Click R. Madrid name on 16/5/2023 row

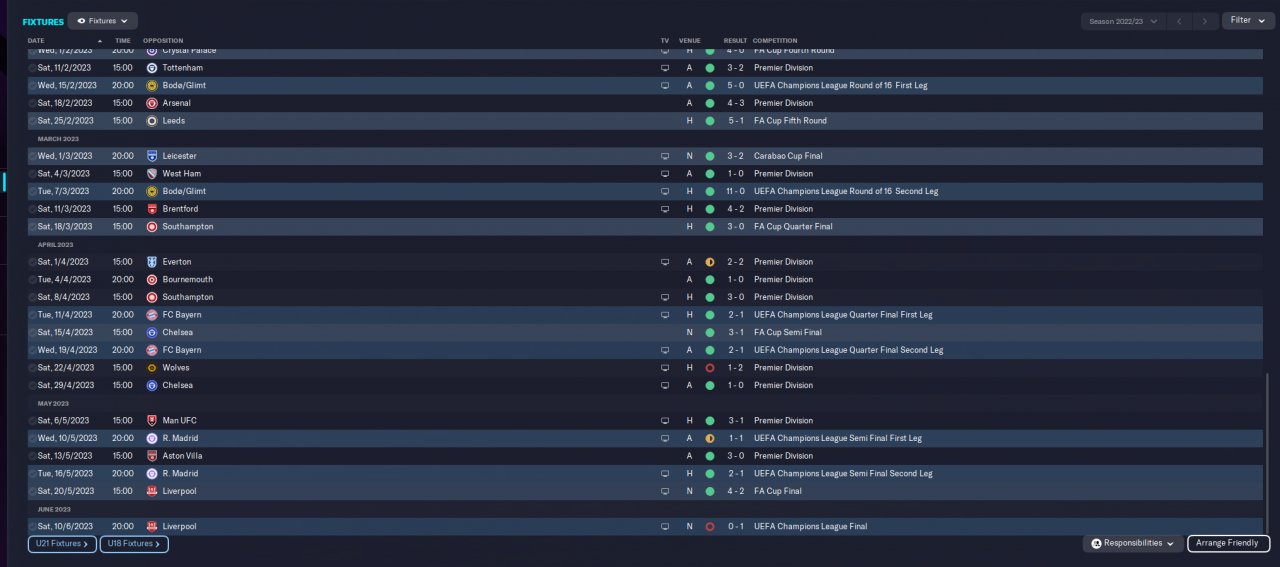click(179, 474)
